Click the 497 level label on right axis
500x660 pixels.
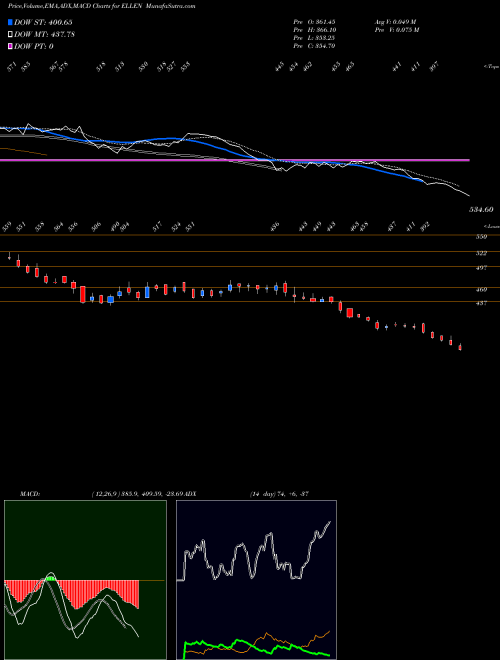tap(481, 268)
